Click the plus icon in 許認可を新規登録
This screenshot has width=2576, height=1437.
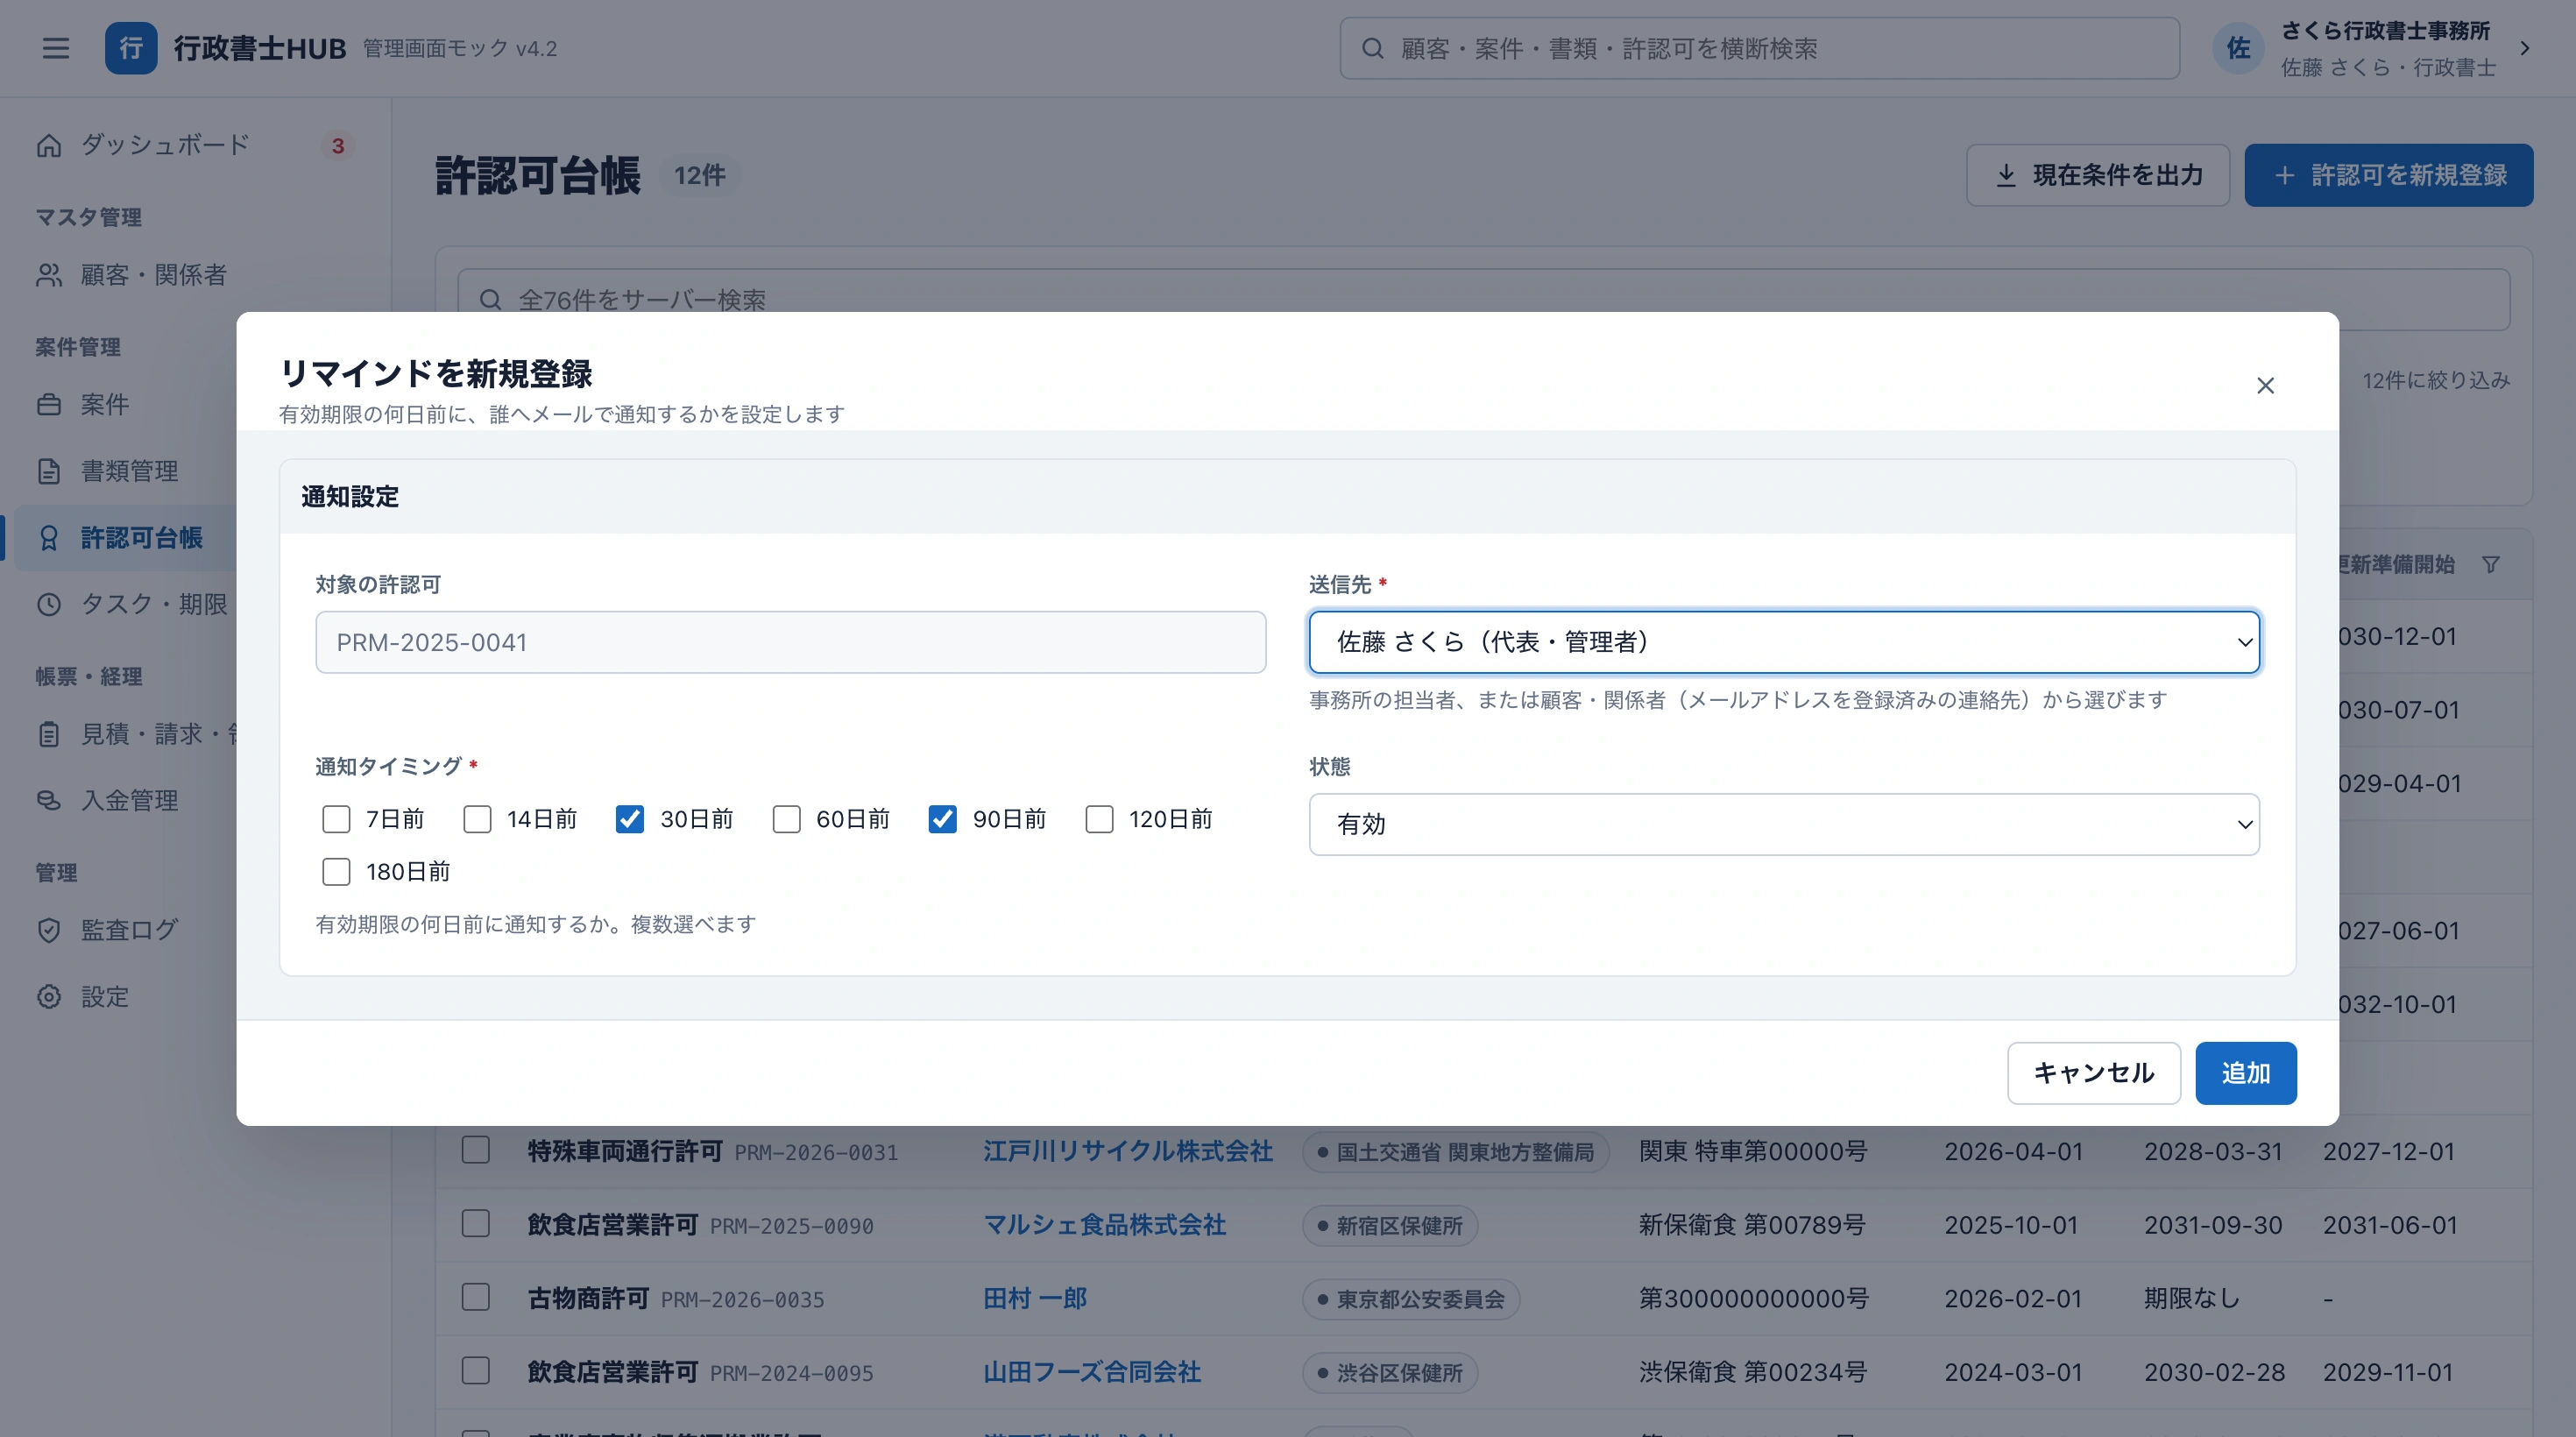click(x=2284, y=175)
